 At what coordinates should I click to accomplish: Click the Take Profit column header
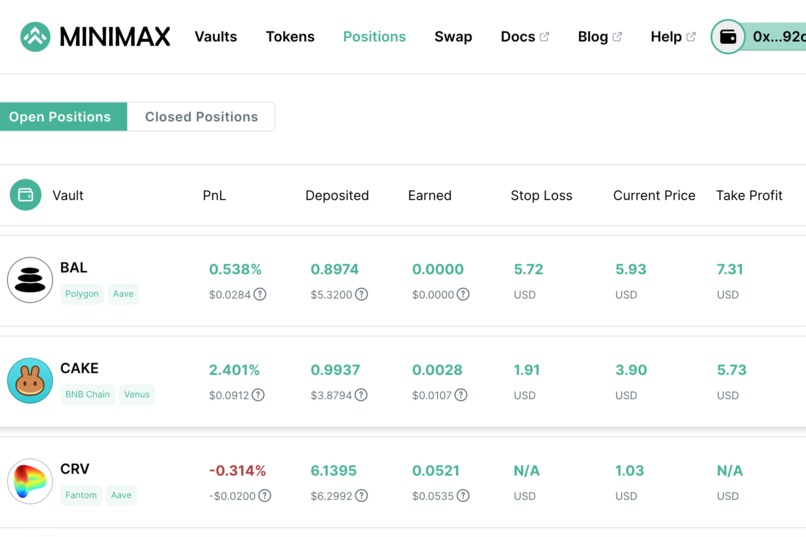click(x=749, y=195)
